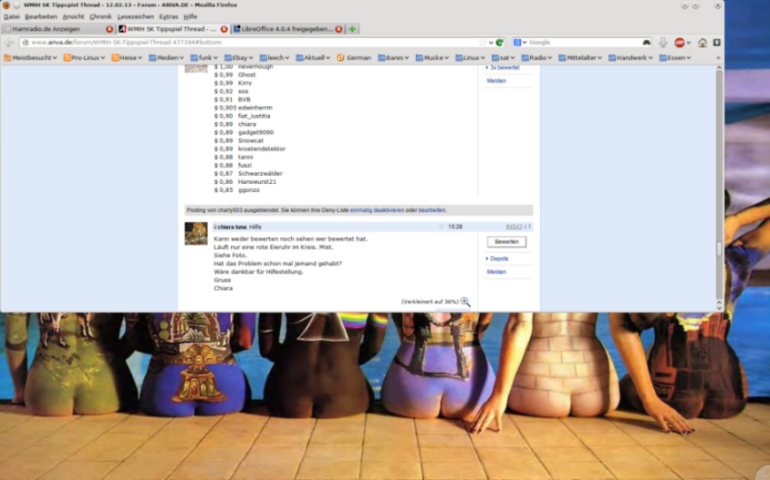Expand the Handwerk bookmarks folder
Viewport: 770px width, 480px height.
631,58
